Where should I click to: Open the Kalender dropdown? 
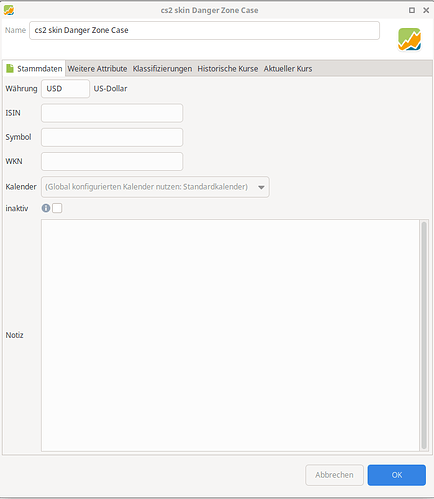[x=155, y=187]
